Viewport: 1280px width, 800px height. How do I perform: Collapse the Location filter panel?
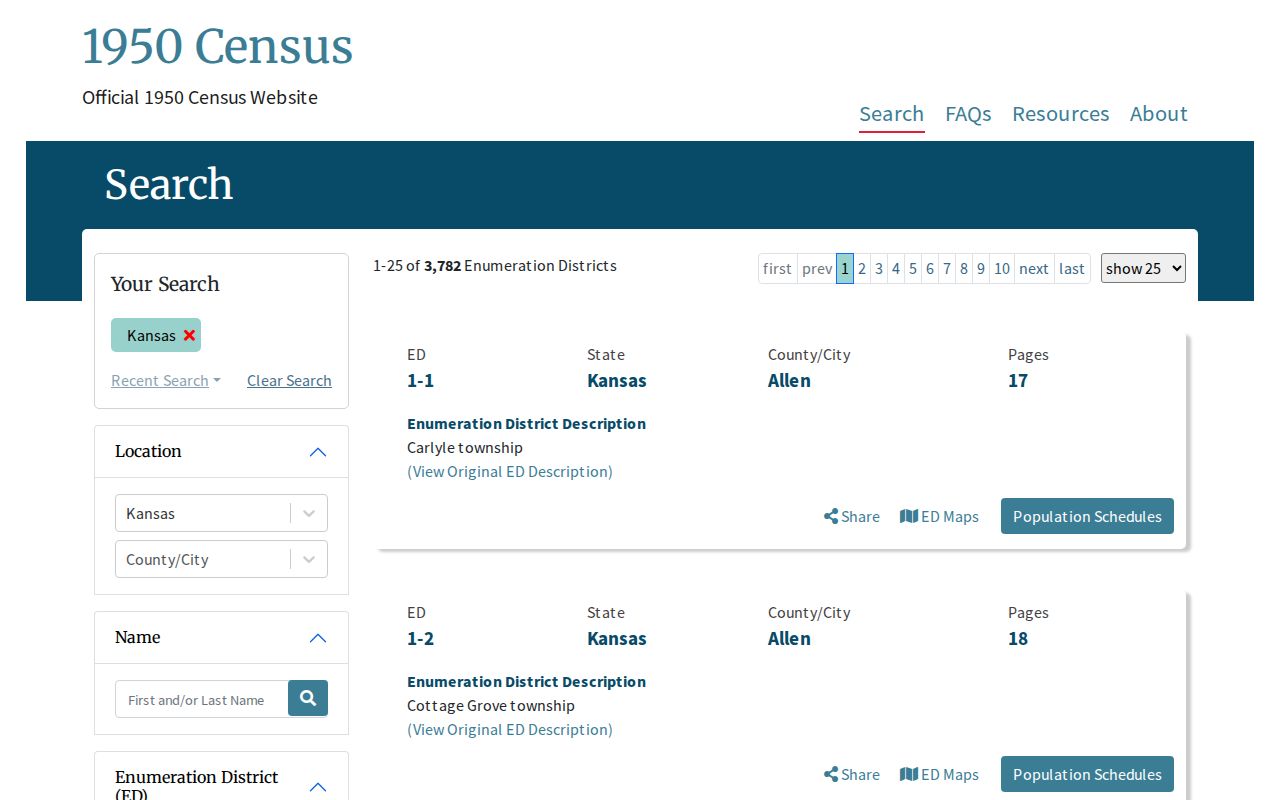[x=318, y=452]
